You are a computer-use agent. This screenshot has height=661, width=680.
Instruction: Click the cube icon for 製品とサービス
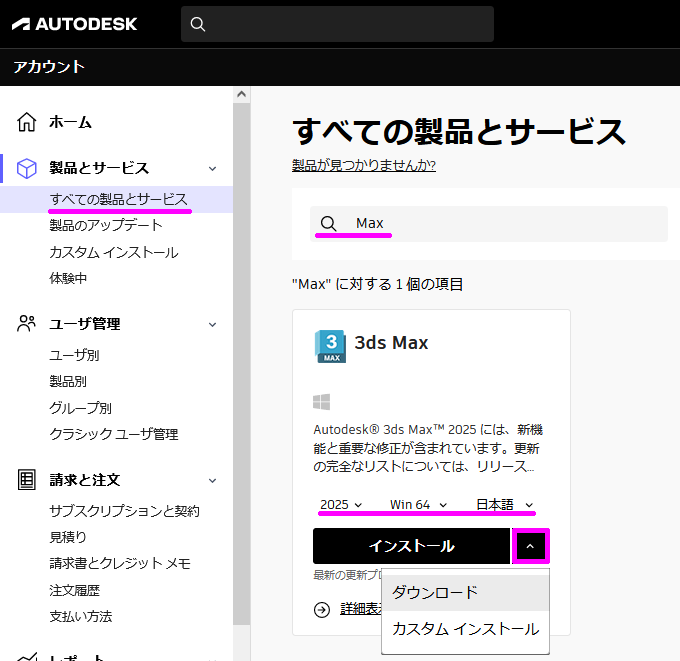point(26,168)
